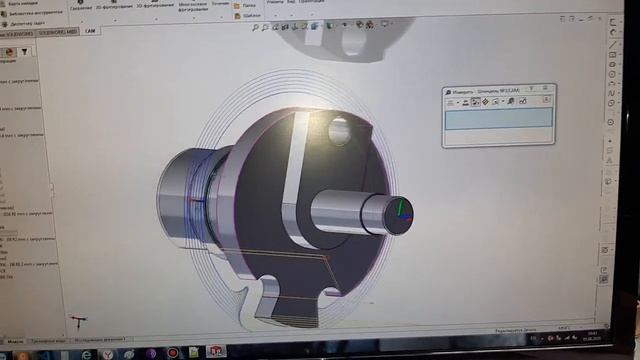Click the Section View icon
Viewport: 640px width, 360px height.
[285, 27]
